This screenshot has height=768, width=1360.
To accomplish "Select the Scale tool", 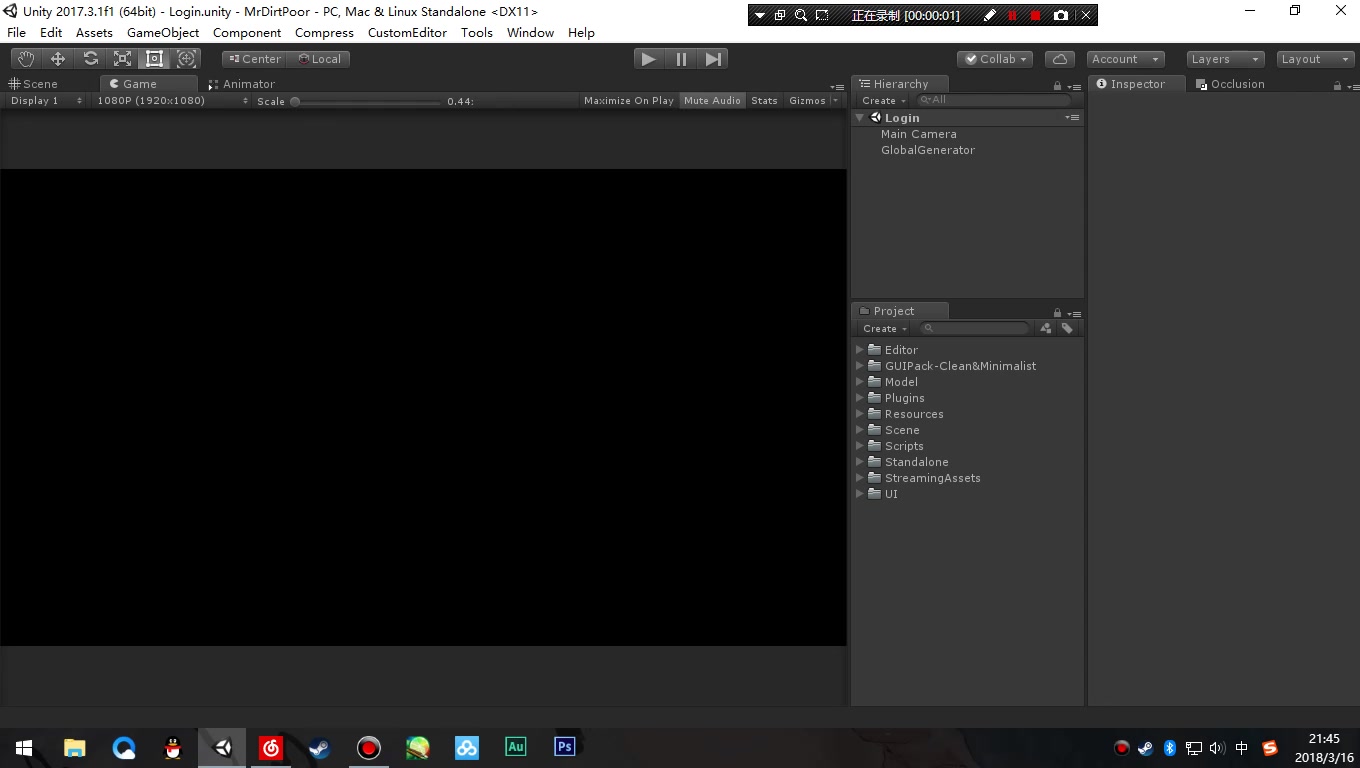I will click(x=122, y=59).
